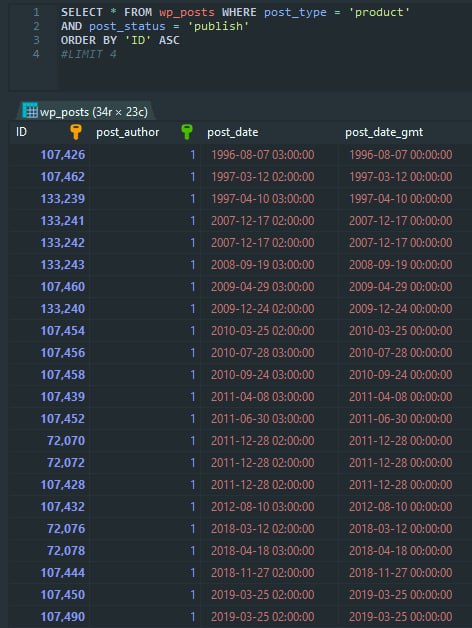472x628 pixels.
Task: Click post_date 2018-11-27 02:00:00
Action: [263, 573]
